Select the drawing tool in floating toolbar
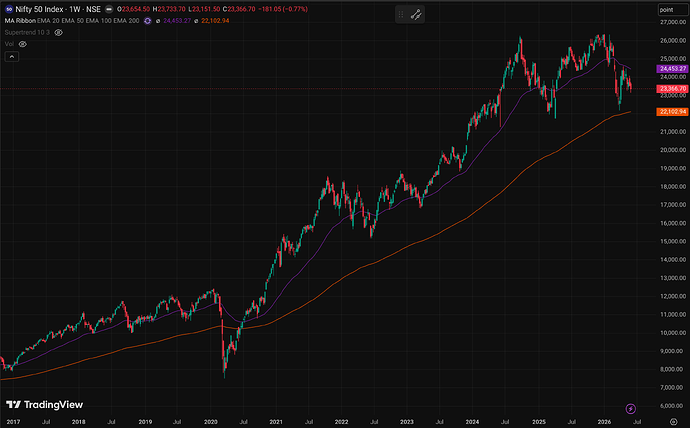Screen dimensions: 690x428 (416, 15)
